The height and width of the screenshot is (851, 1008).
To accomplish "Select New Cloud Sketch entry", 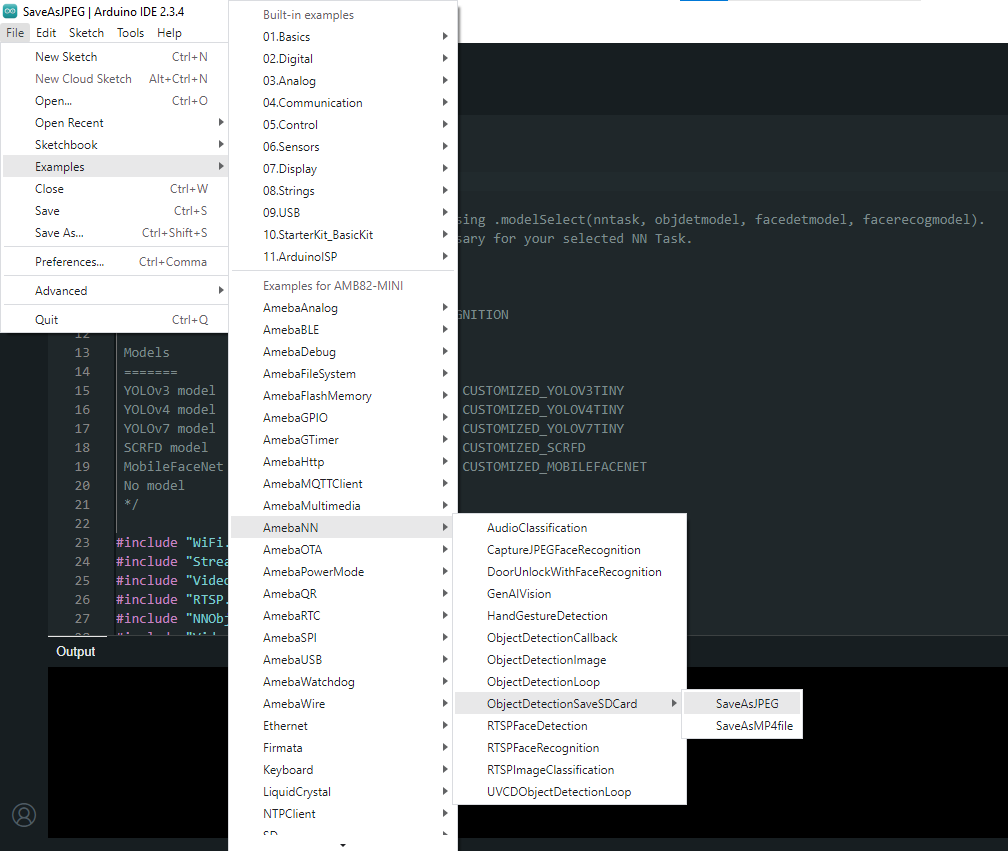I will 115,78.
